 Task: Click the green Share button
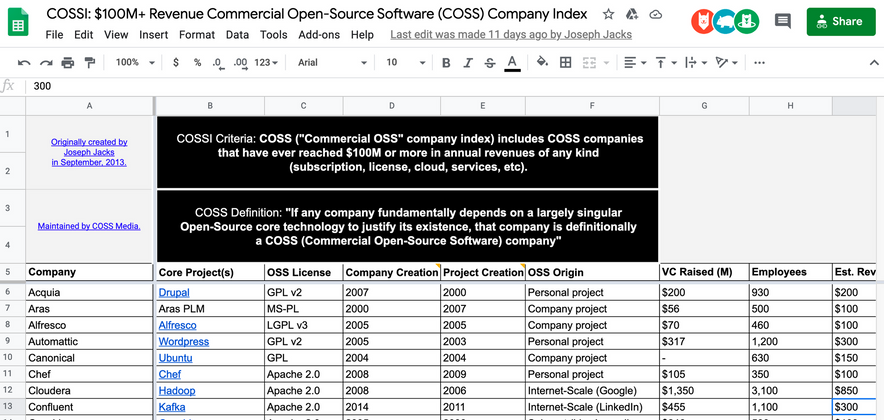click(841, 21)
